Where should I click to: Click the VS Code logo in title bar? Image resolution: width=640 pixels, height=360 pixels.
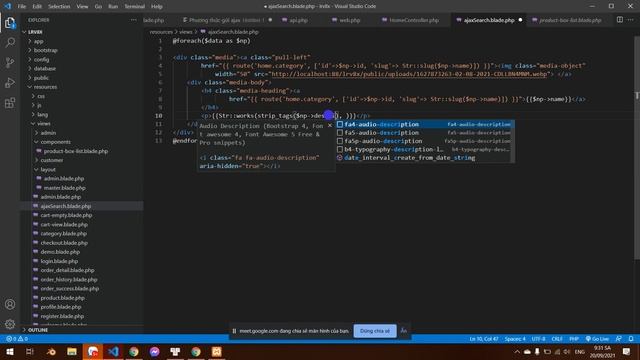pyautogui.click(x=7, y=6)
